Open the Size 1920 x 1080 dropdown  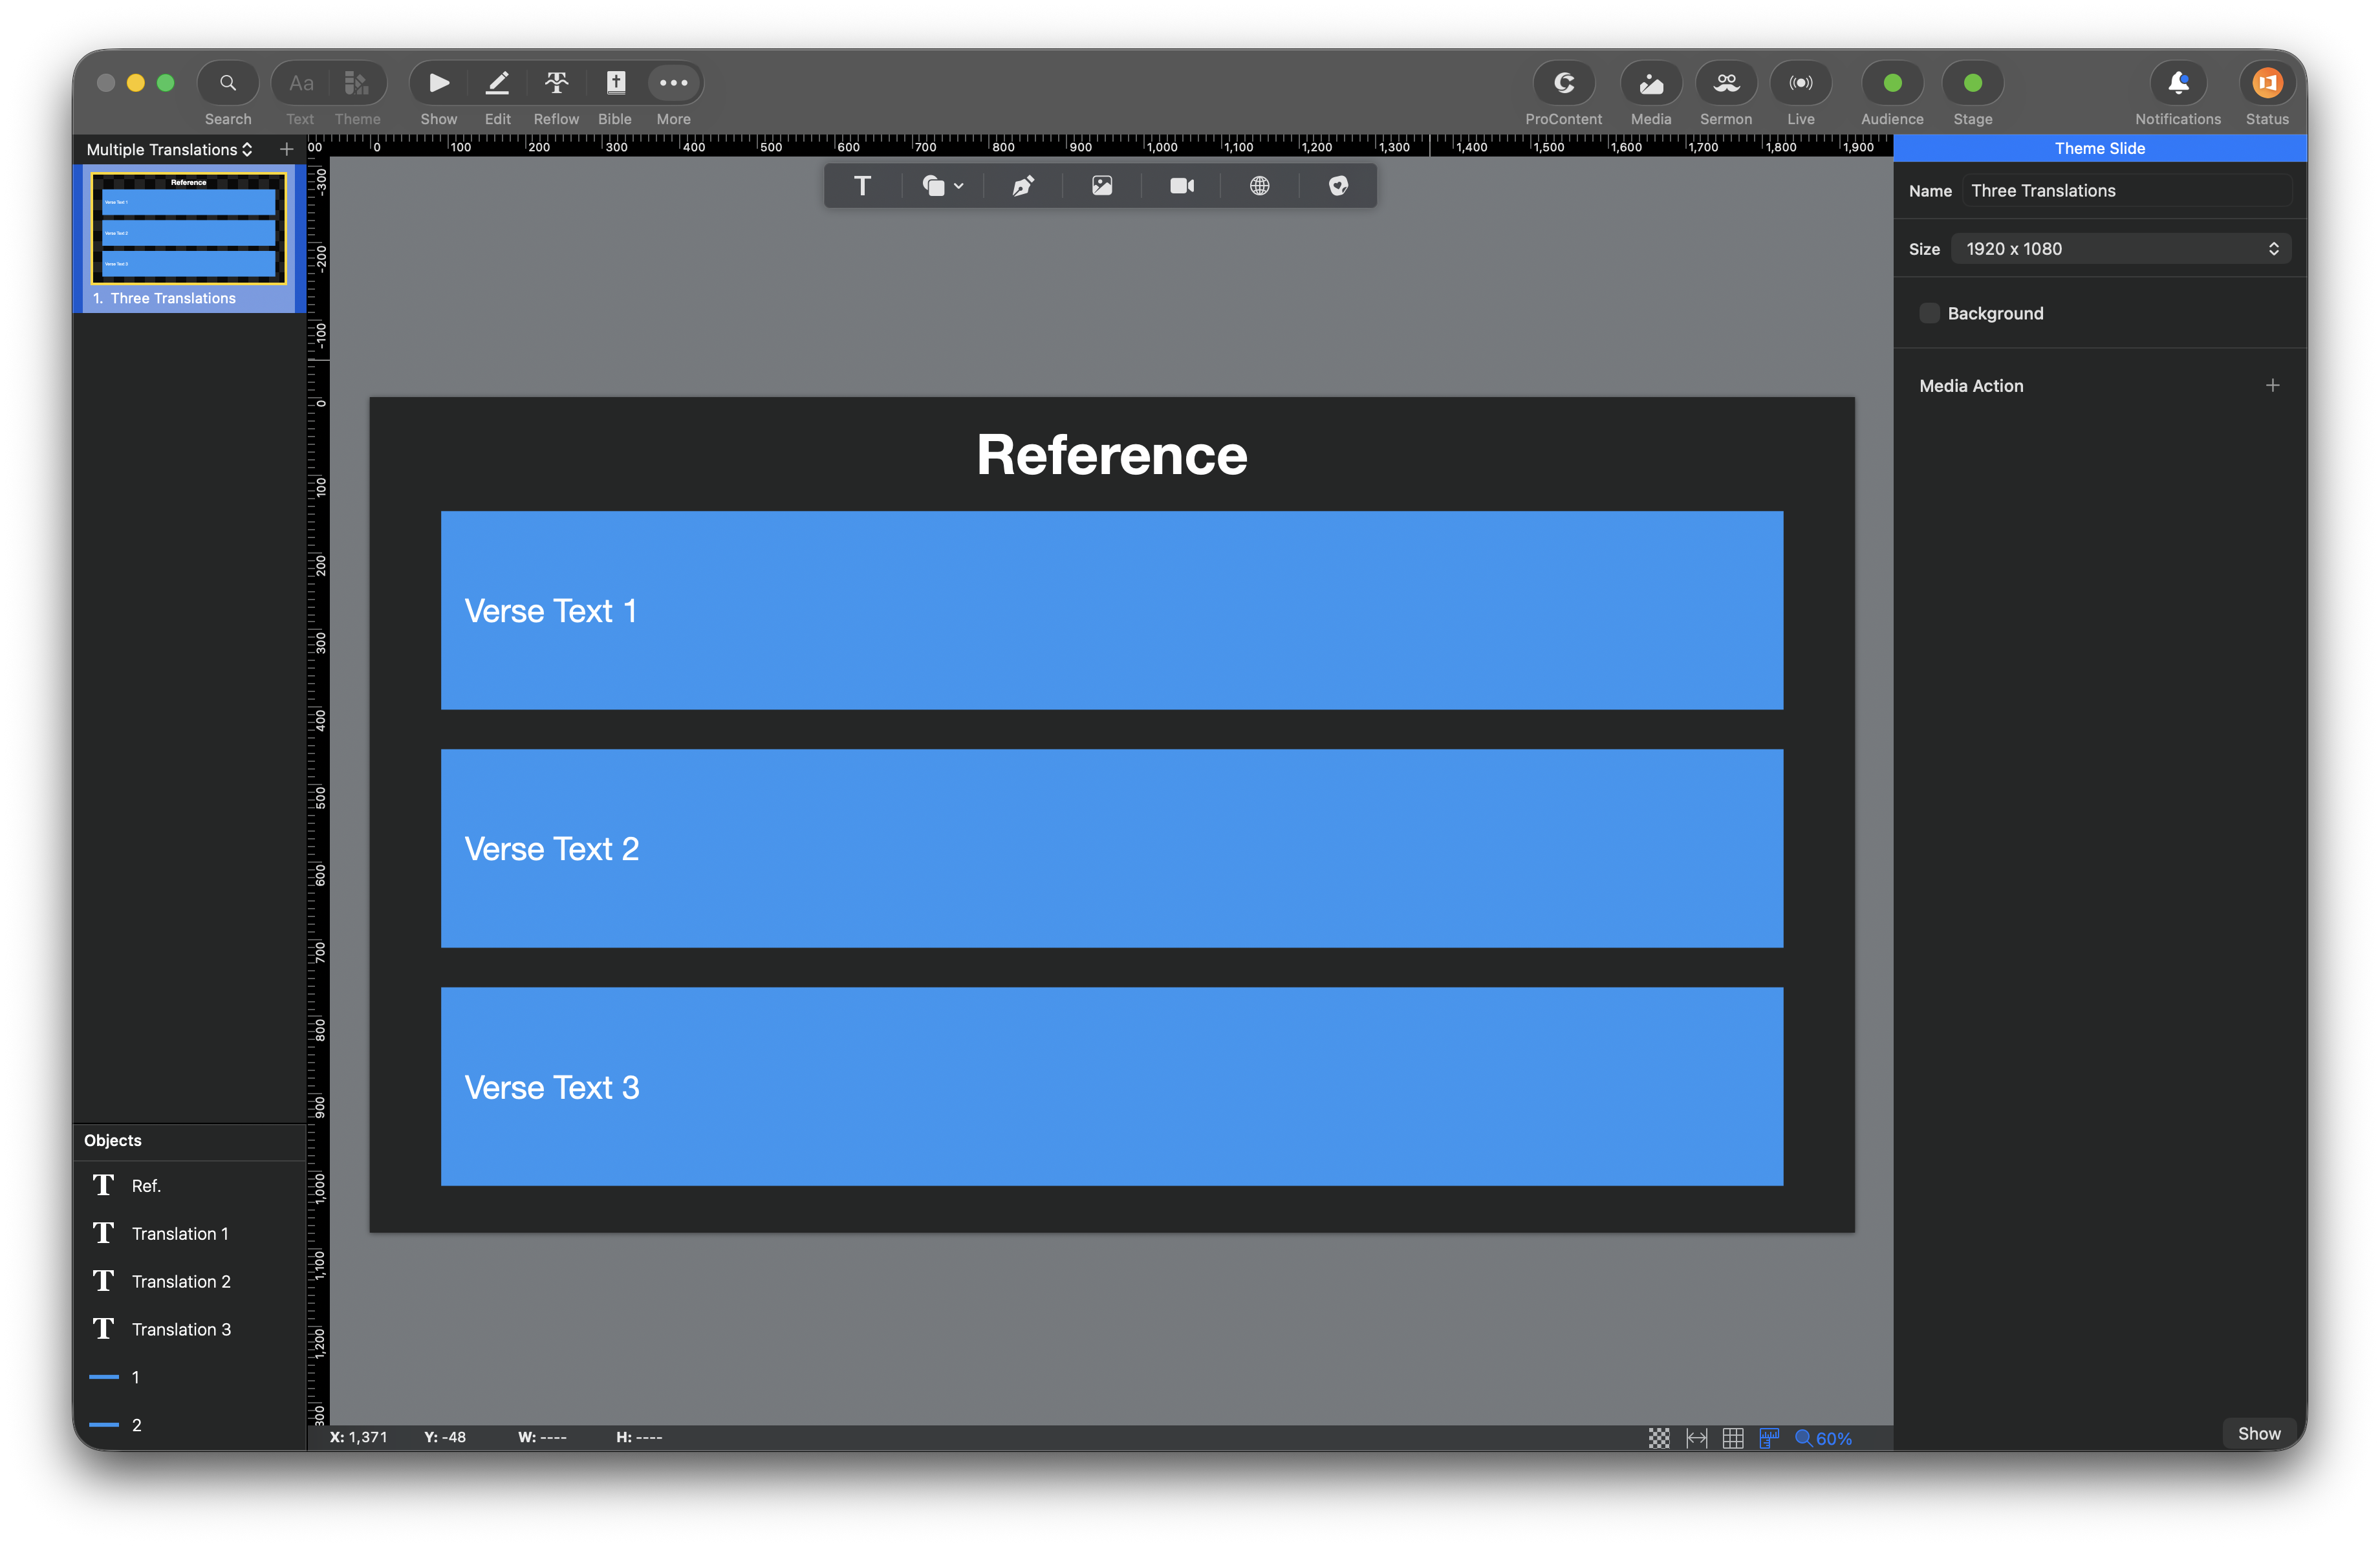pos(2120,249)
